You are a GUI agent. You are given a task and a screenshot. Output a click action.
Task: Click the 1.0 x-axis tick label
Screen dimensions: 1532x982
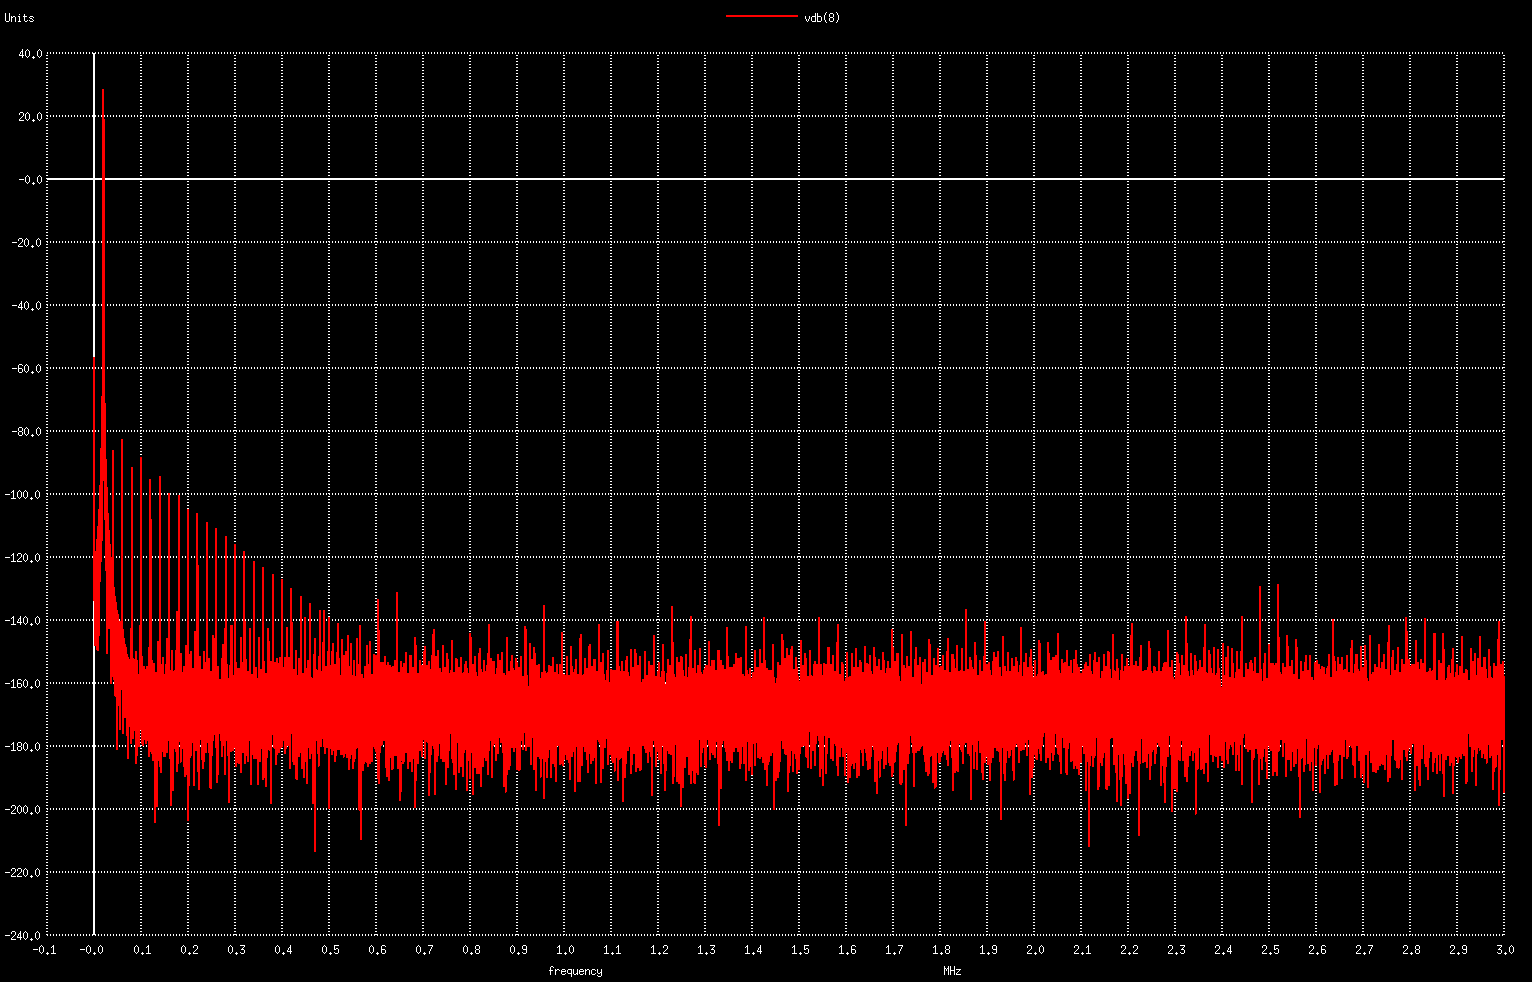point(565,950)
